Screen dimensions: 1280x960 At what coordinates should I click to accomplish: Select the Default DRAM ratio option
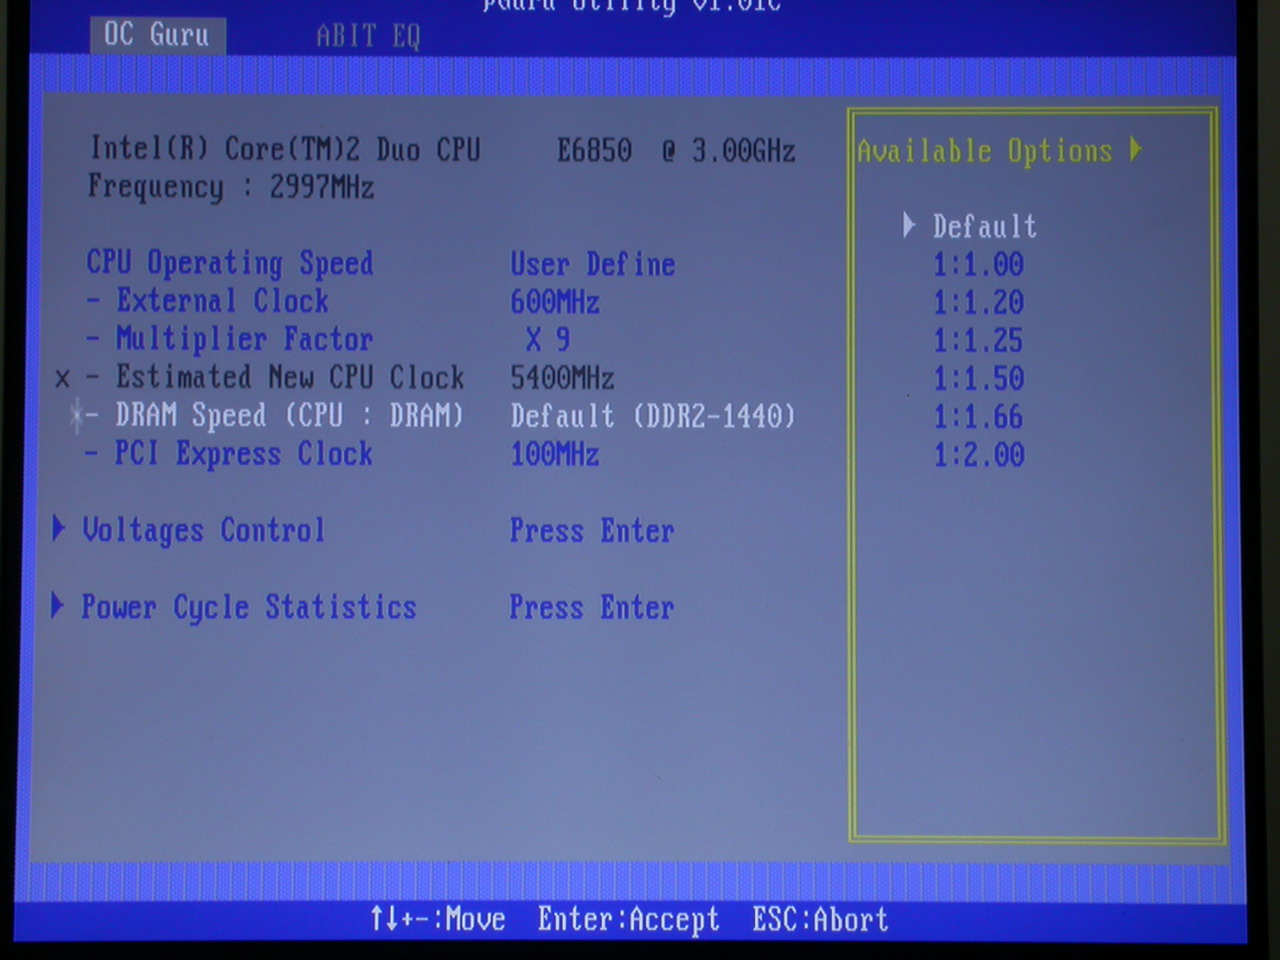click(984, 227)
